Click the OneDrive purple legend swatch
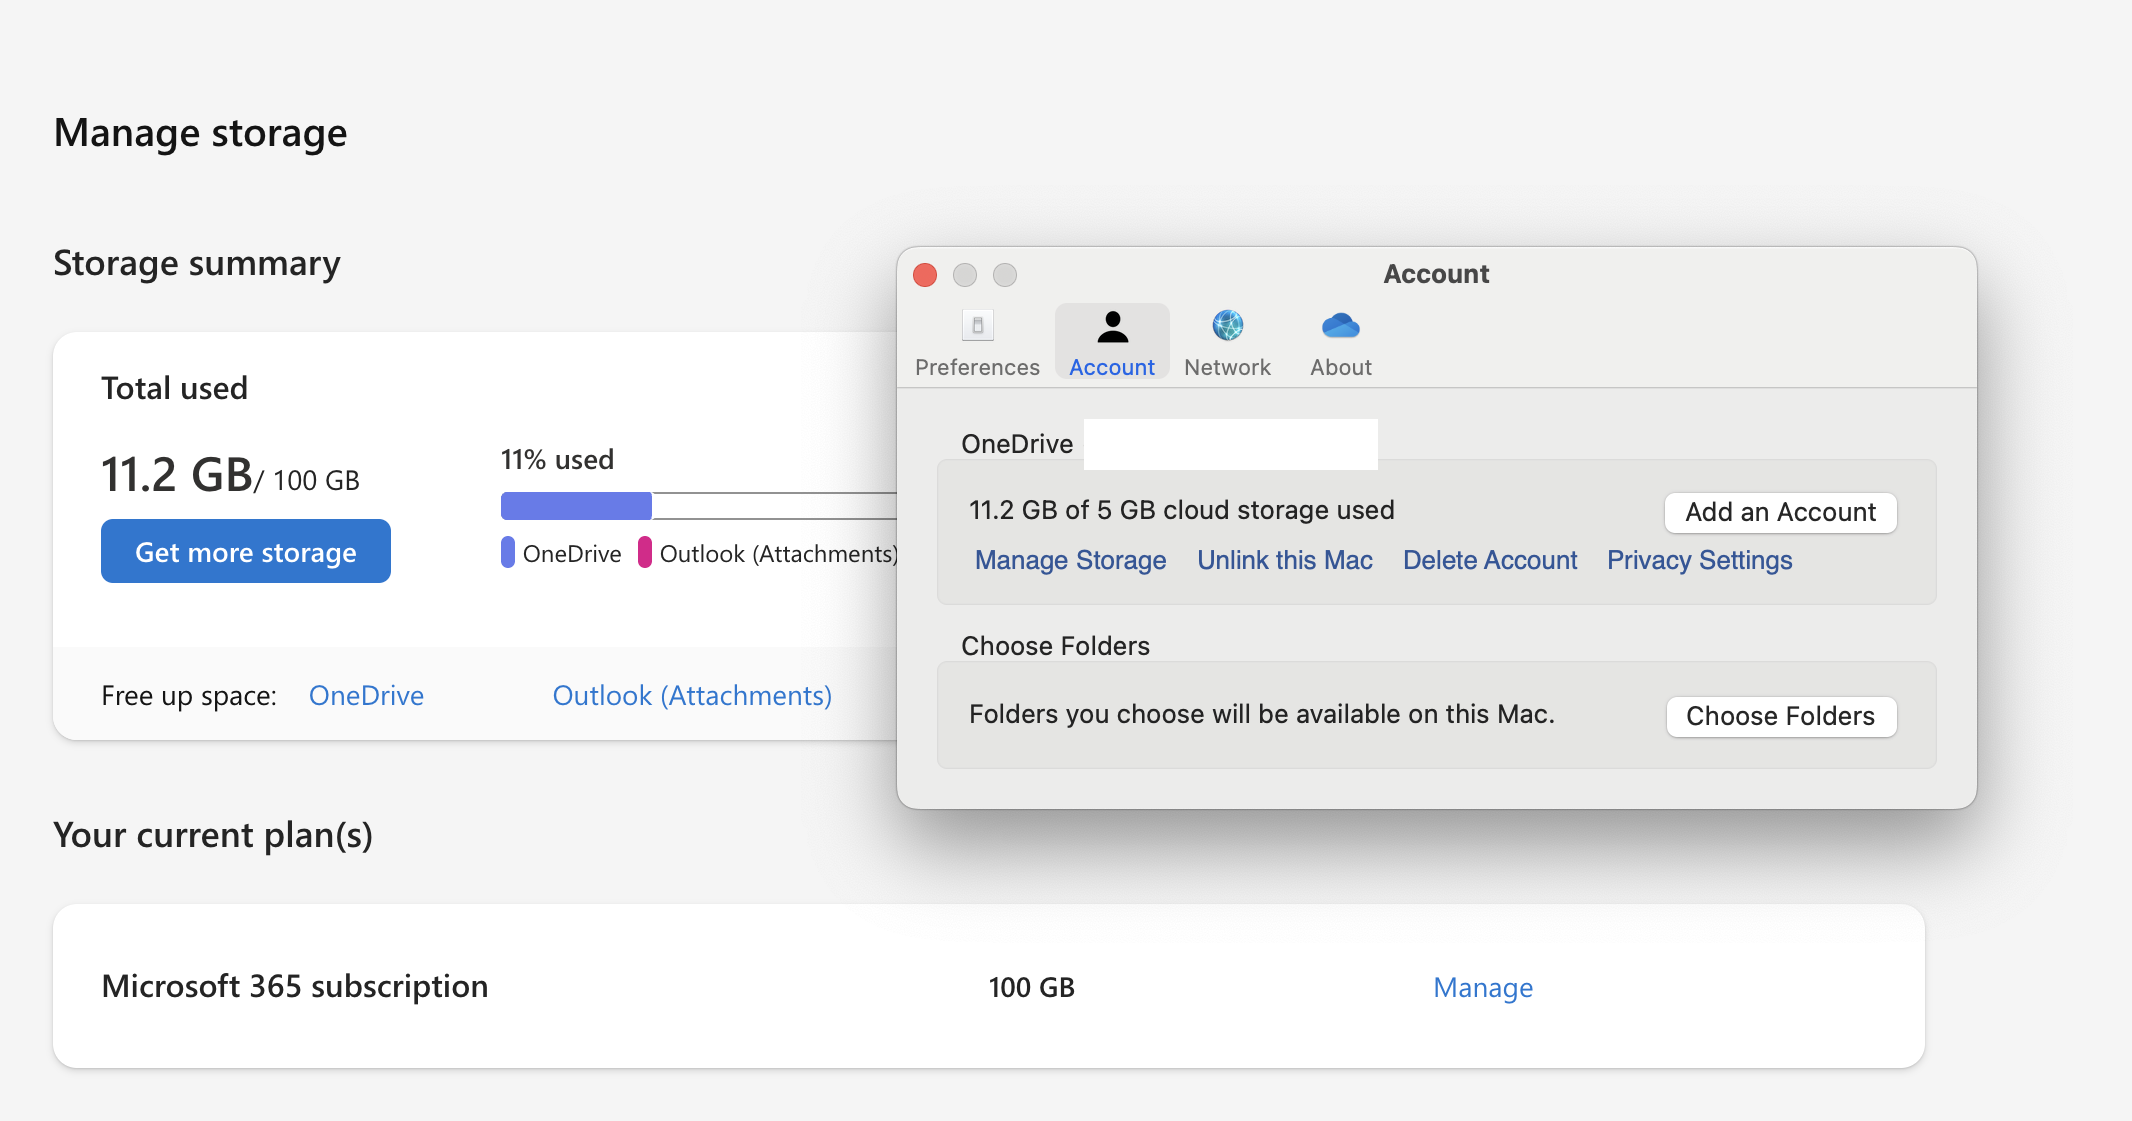The image size is (2132, 1121). (508, 553)
